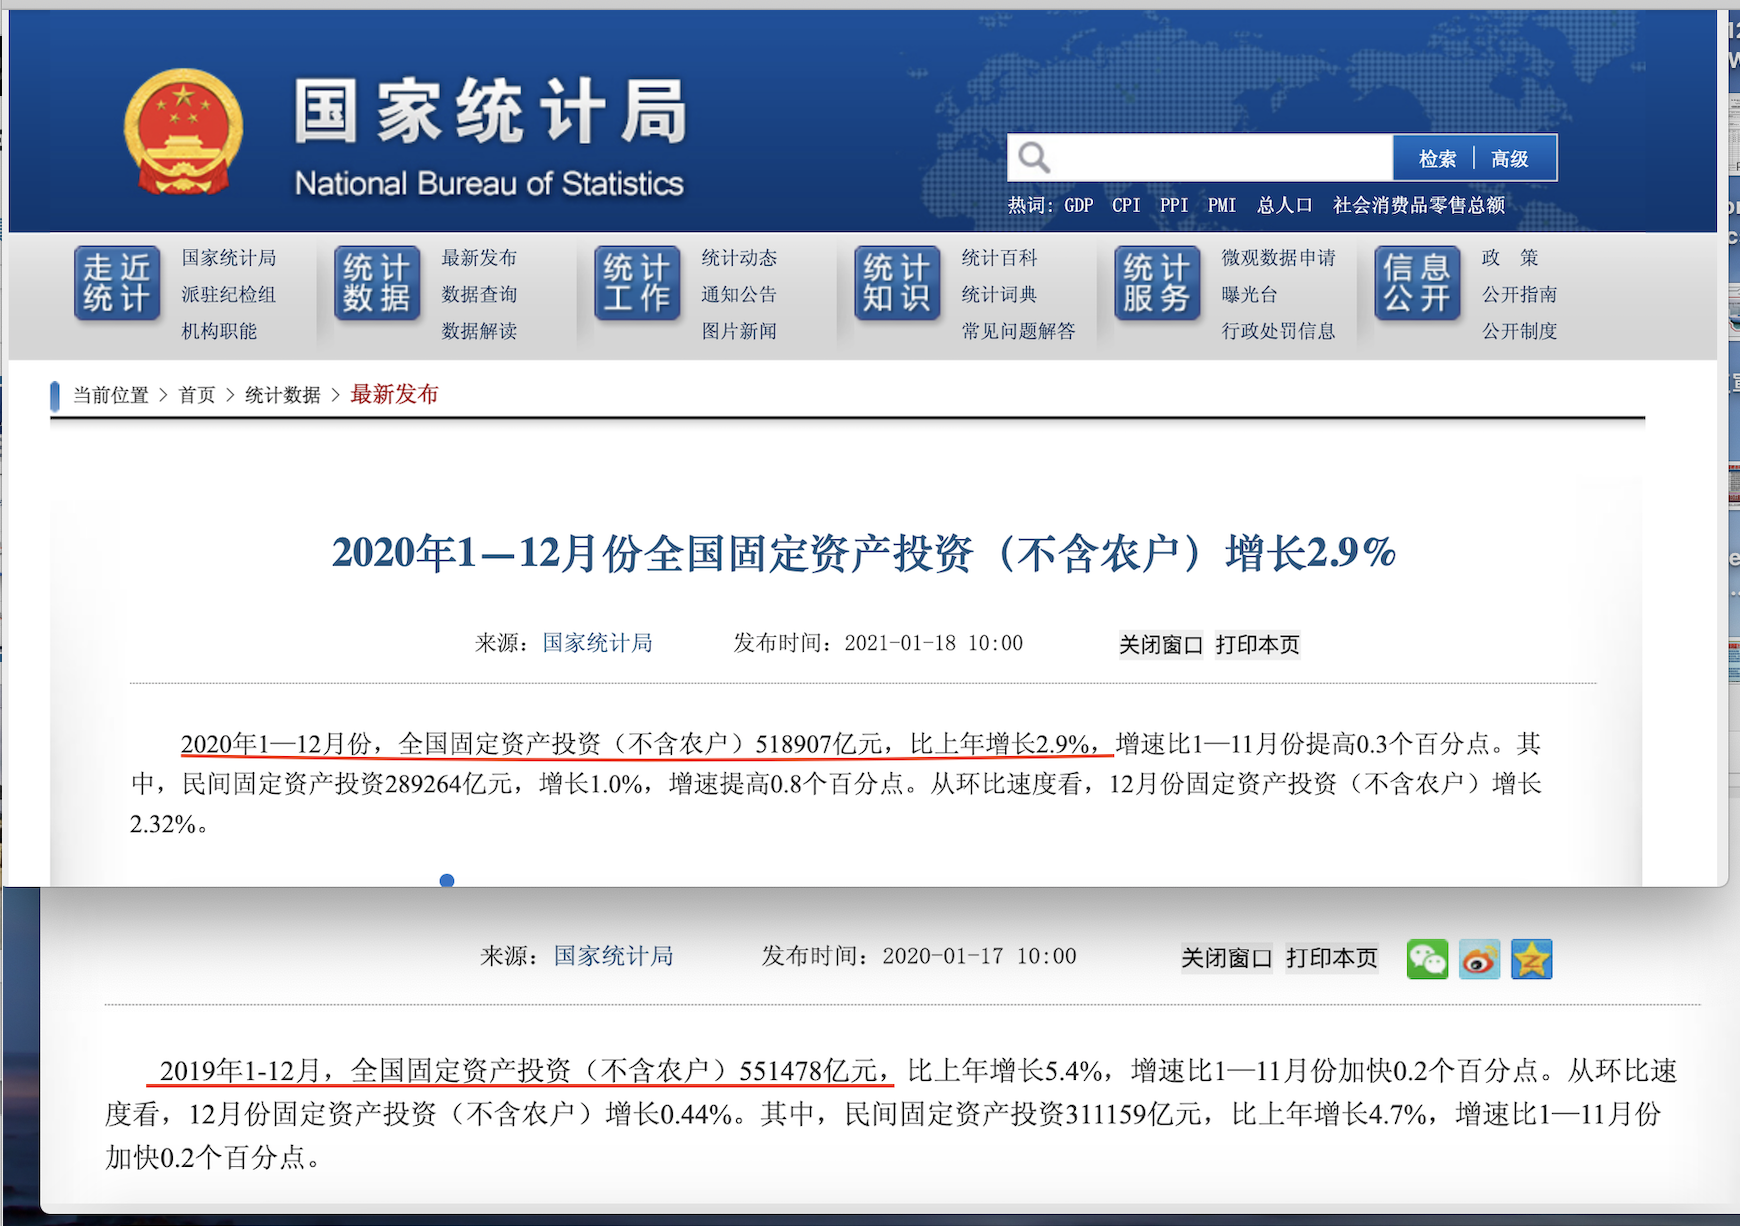Click the 走近统计 blue tile icon
The image size is (1740, 1226).
click(x=117, y=283)
